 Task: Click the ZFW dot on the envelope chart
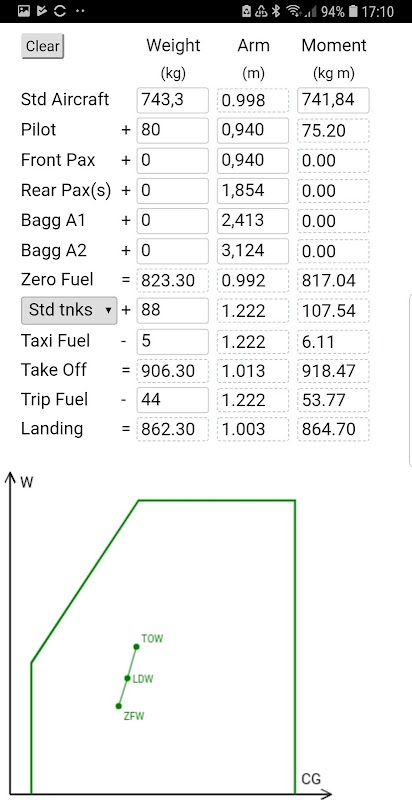tap(118, 706)
